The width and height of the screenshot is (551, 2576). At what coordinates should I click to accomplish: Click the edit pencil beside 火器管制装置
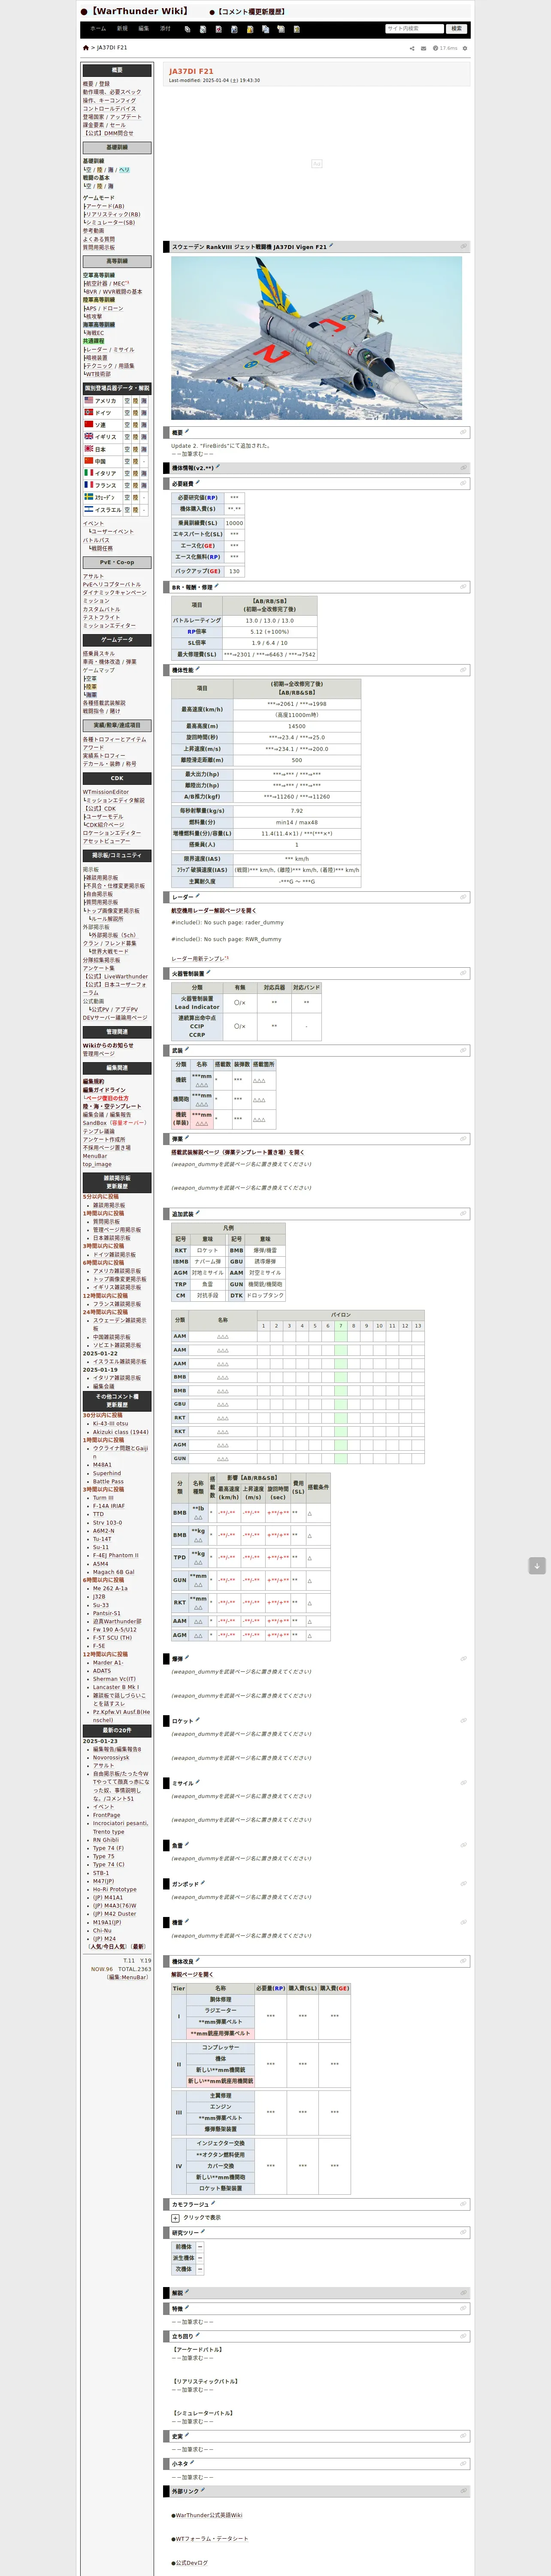pyautogui.click(x=208, y=972)
